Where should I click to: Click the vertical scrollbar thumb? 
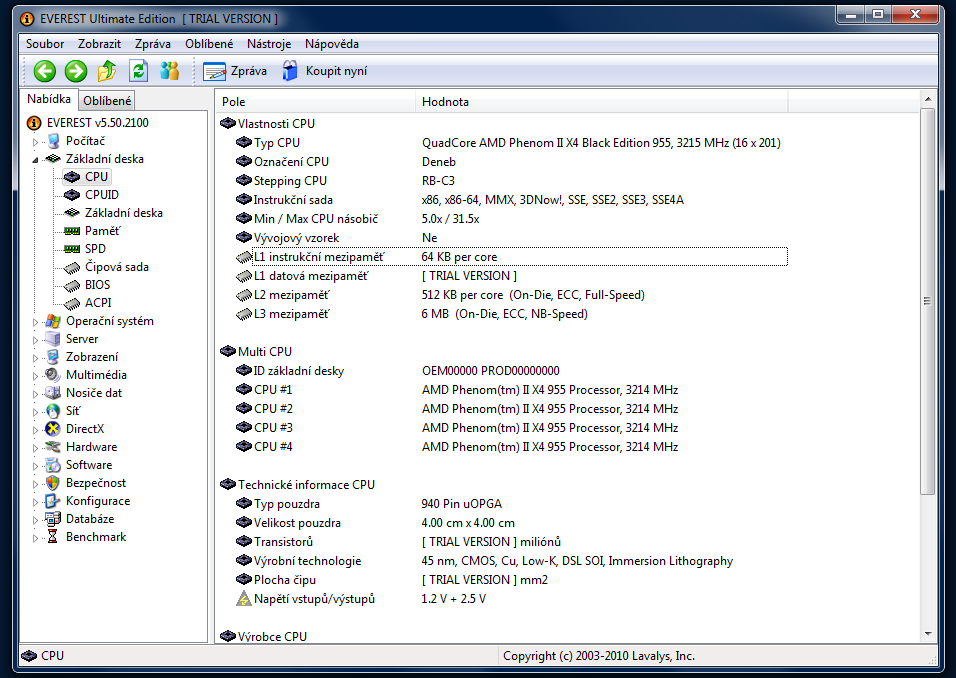(x=927, y=301)
